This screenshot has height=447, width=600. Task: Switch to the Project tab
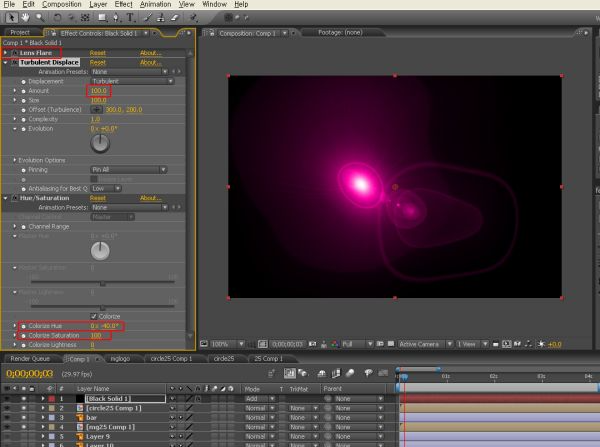click(x=20, y=33)
